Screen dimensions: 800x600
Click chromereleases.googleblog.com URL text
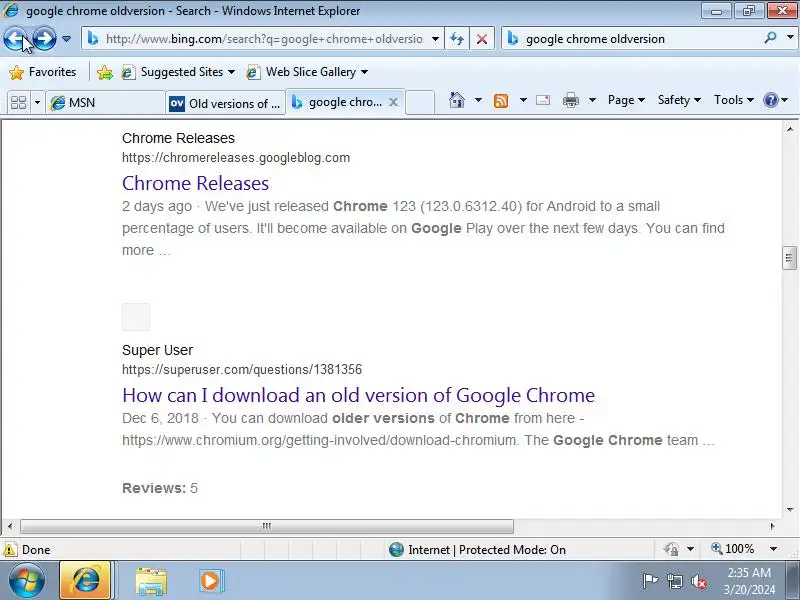coord(236,158)
